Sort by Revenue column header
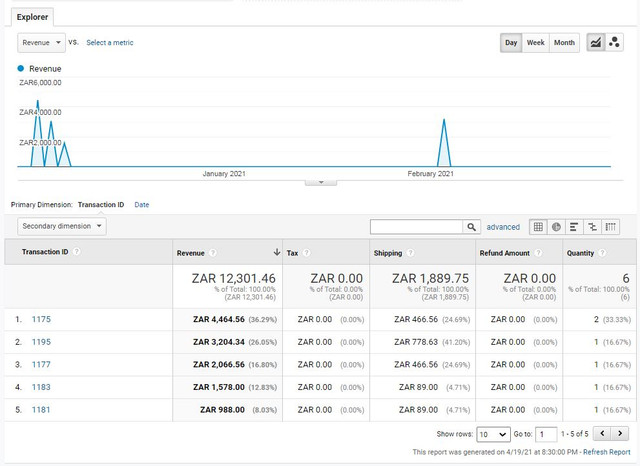 [190, 253]
